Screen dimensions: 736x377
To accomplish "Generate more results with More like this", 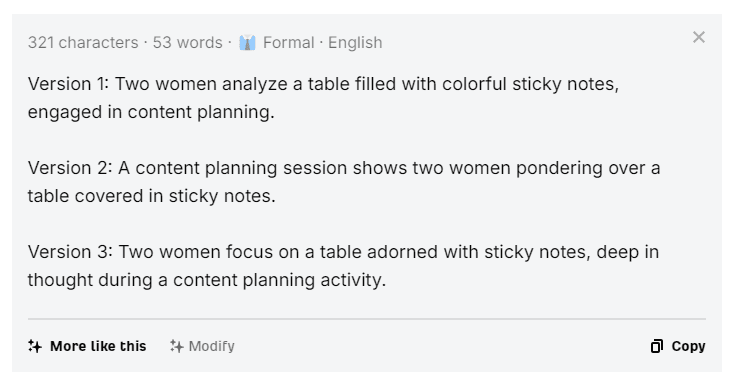I will 87,346.
